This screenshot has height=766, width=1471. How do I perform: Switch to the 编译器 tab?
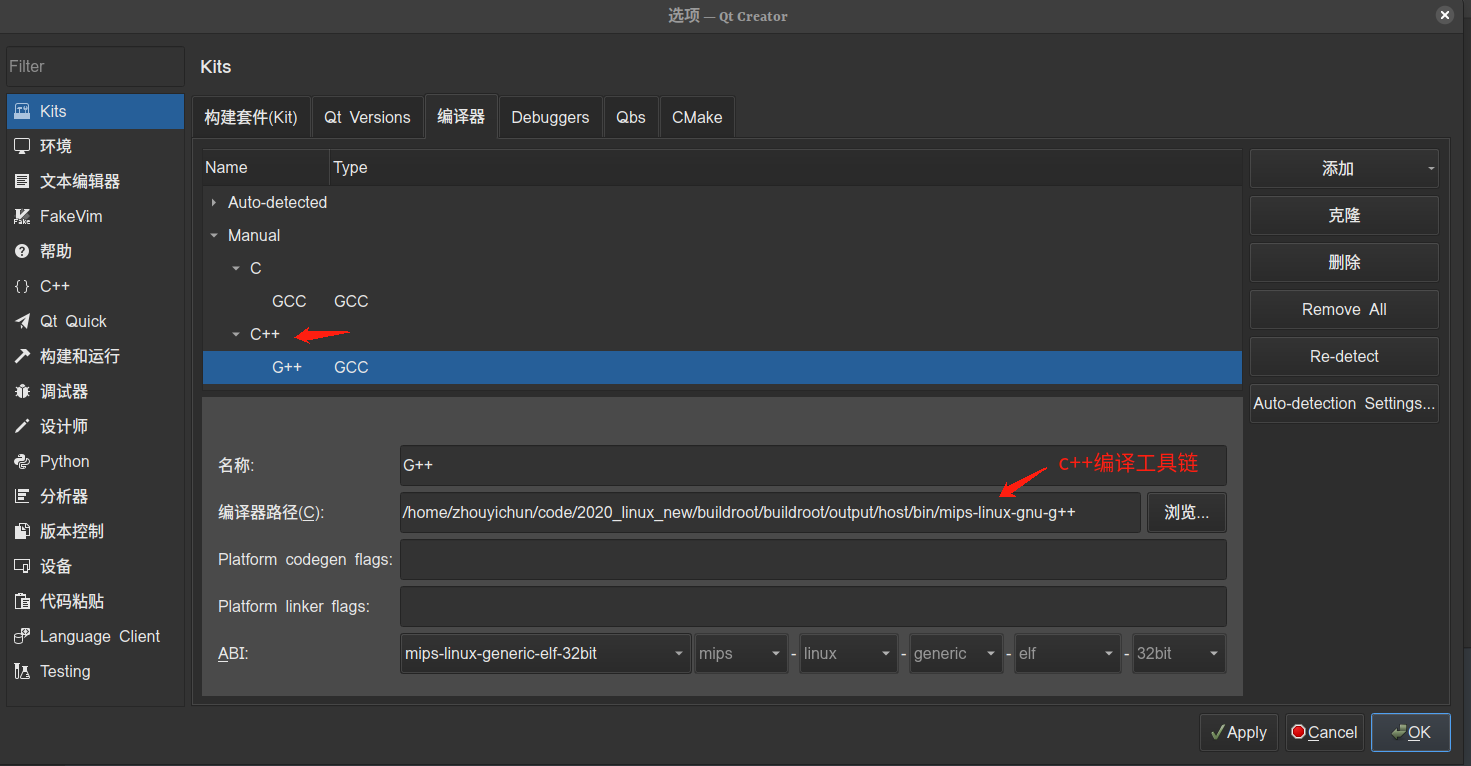pyautogui.click(x=461, y=117)
